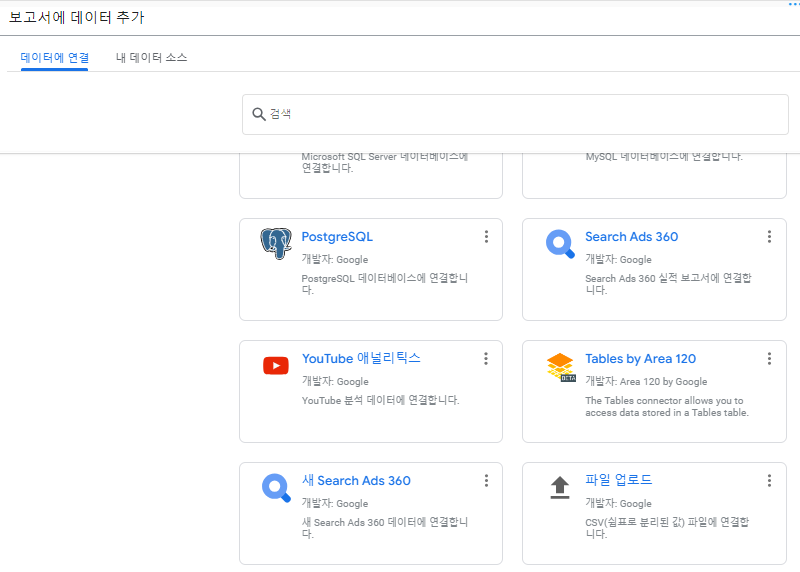
Task: Click '개발자: Area 120 by Google' text
Action: (646, 381)
